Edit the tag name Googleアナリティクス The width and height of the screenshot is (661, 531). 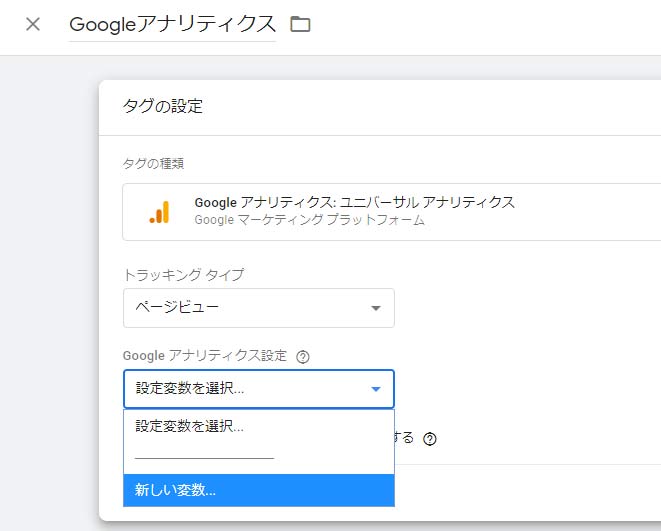(172, 24)
